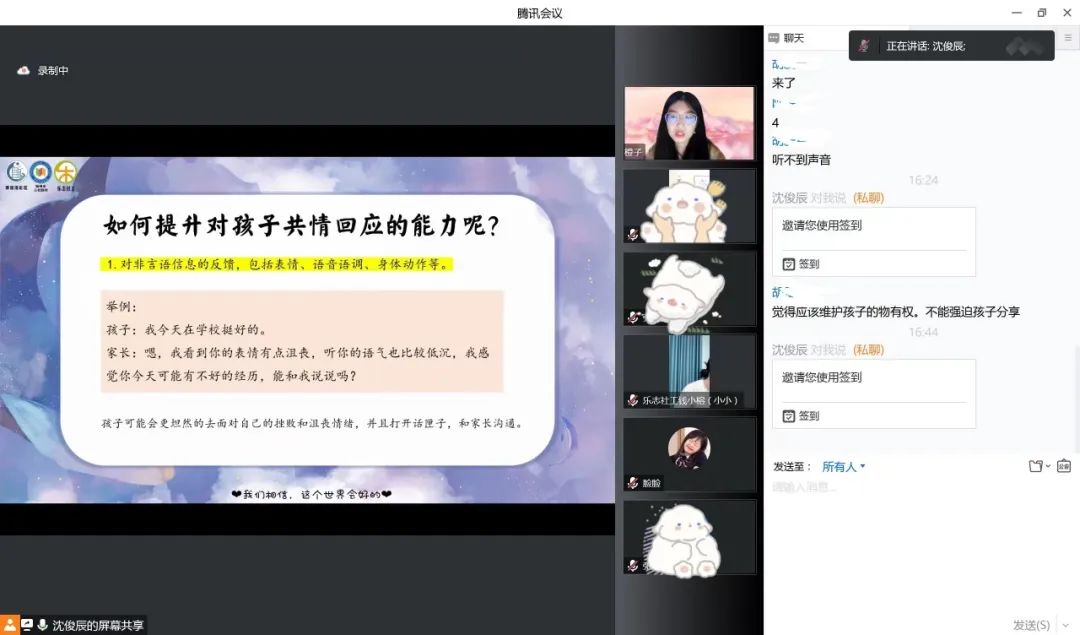Screen dimensions: 1080x635
Task: Restore down the 腾讯会议 window
Action: (1041, 12)
